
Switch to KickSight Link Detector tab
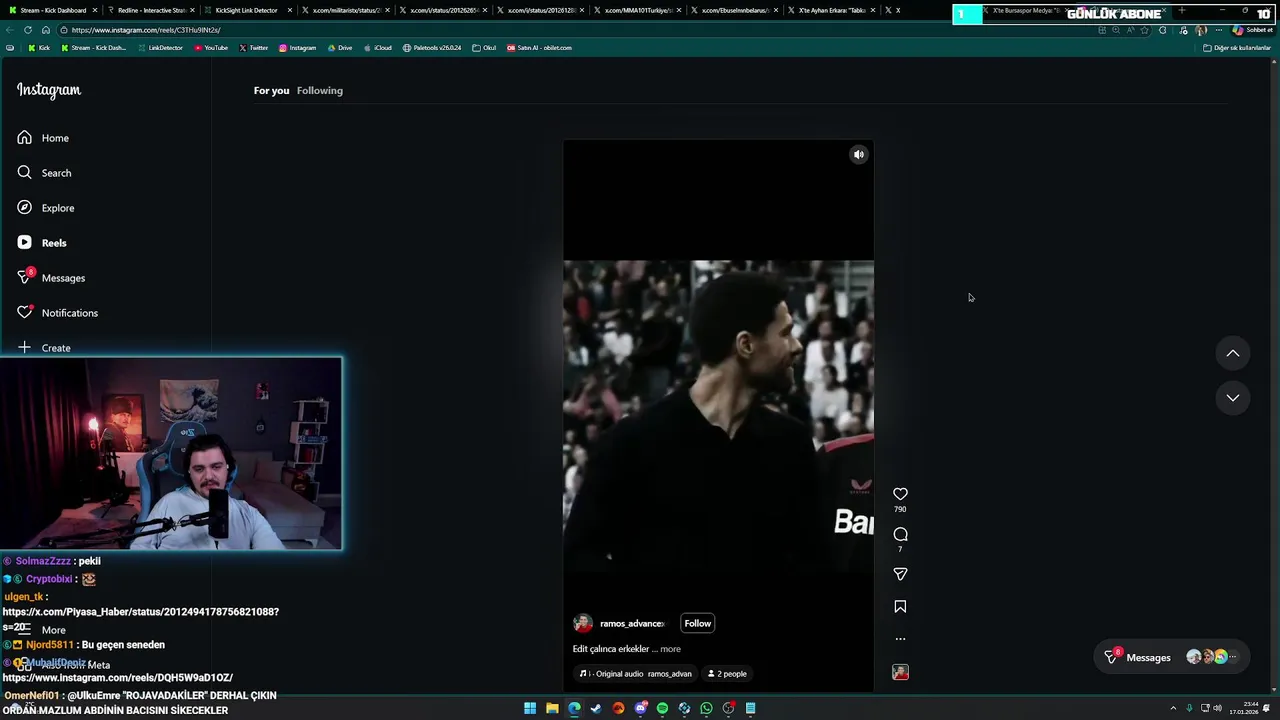click(x=247, y=10)
